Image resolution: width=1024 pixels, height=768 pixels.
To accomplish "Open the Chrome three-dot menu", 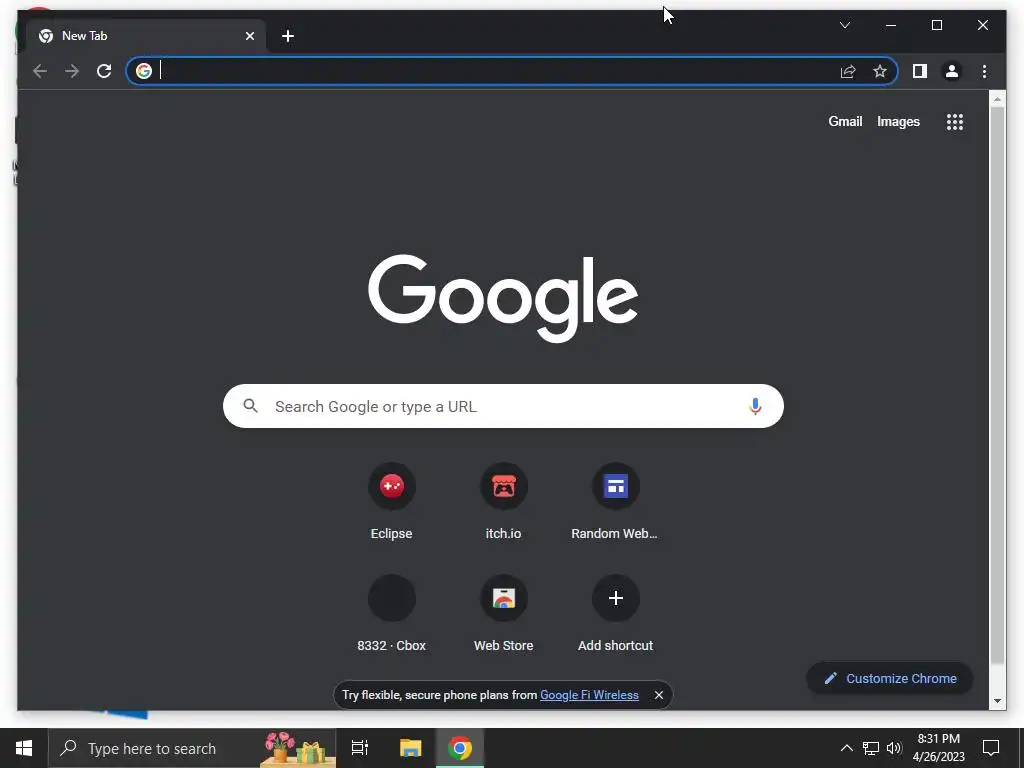I will tap(984, 71).
